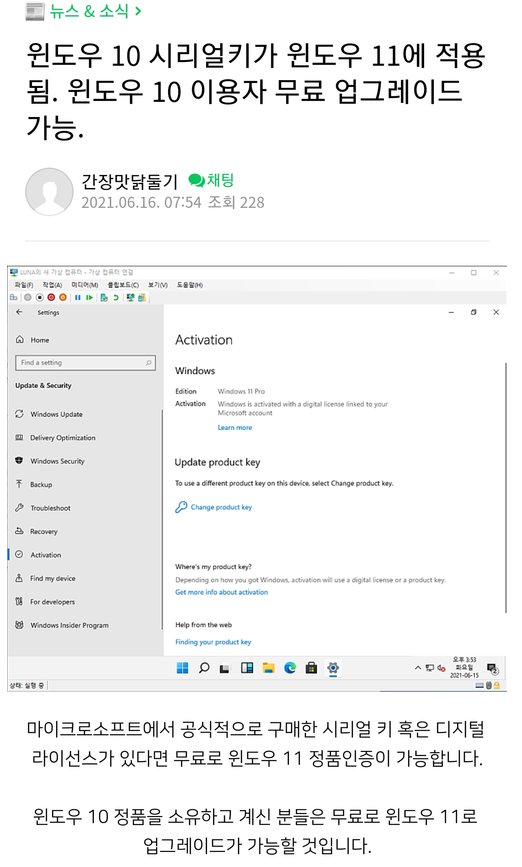
Task: Click the network icon in system tray
Action: 430,668
